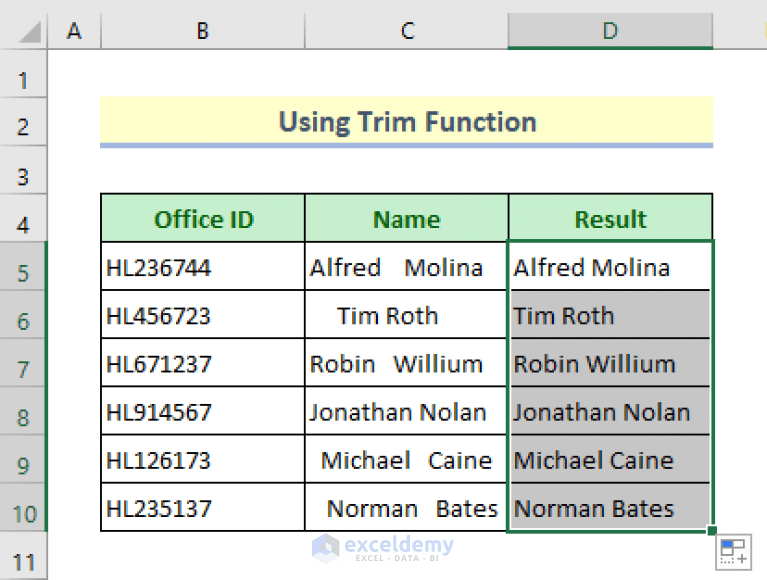Select row 7 header
767x580 pixels.
23,363
